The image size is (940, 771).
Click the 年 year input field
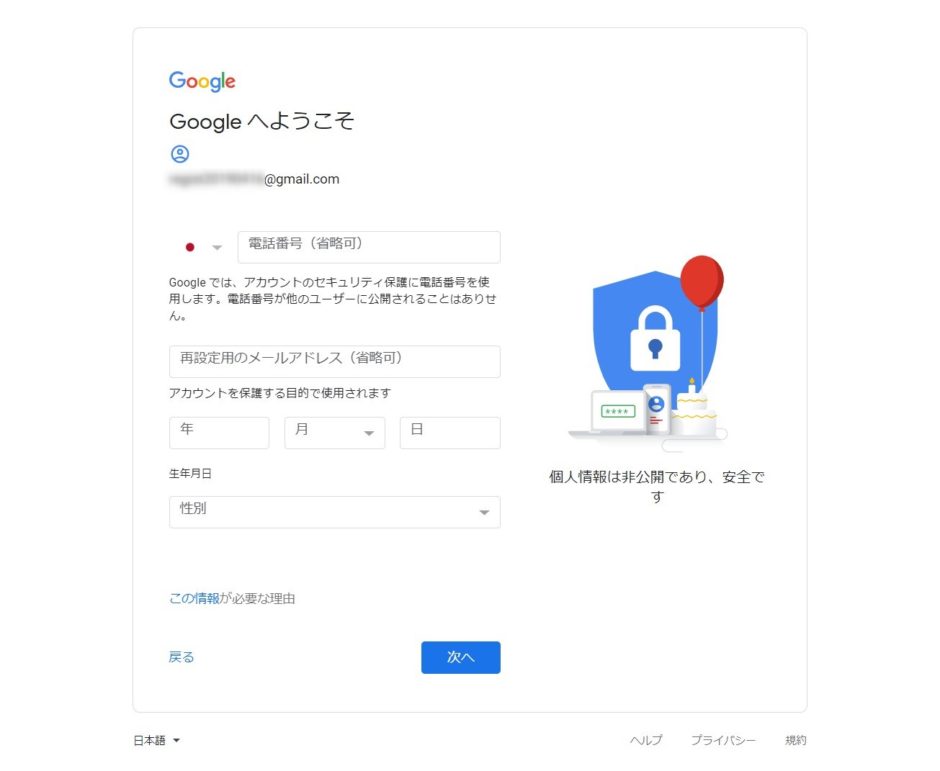(219, 432)
